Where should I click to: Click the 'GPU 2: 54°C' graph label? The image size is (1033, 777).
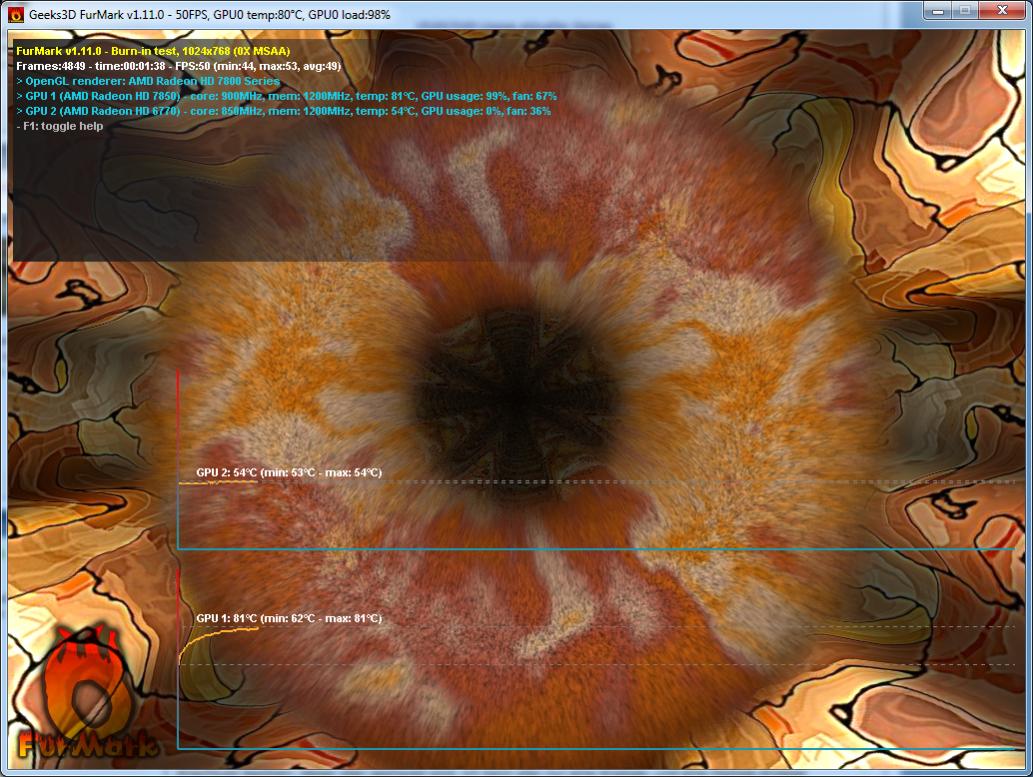coord(289,473)
